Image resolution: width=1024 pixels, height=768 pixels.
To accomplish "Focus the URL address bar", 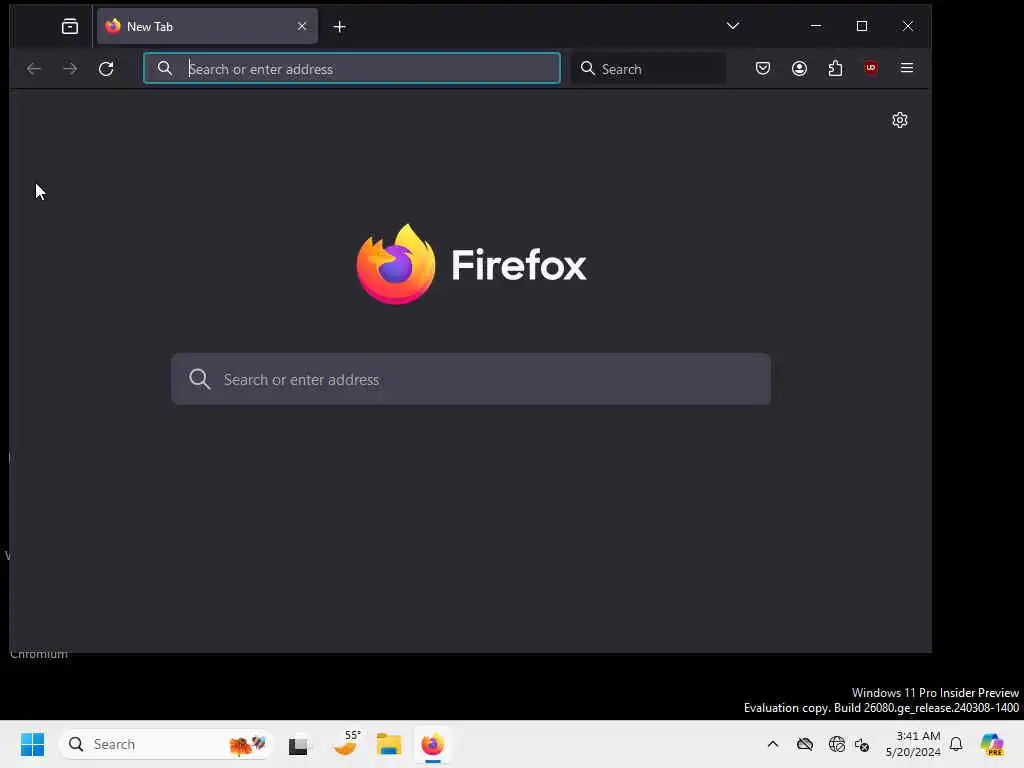I will tap(352, 69).
